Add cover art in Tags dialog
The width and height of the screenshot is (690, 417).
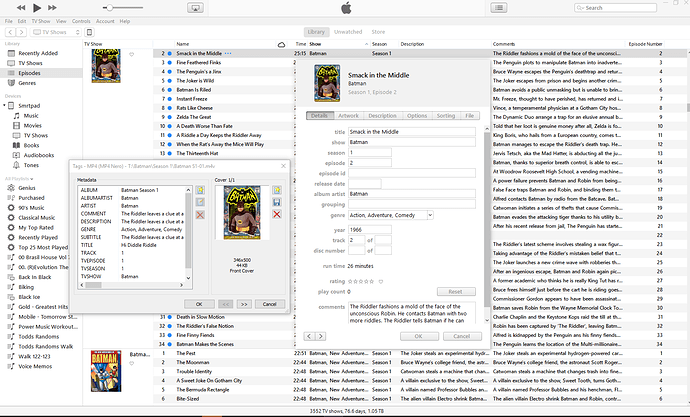[x=277, y=190]
